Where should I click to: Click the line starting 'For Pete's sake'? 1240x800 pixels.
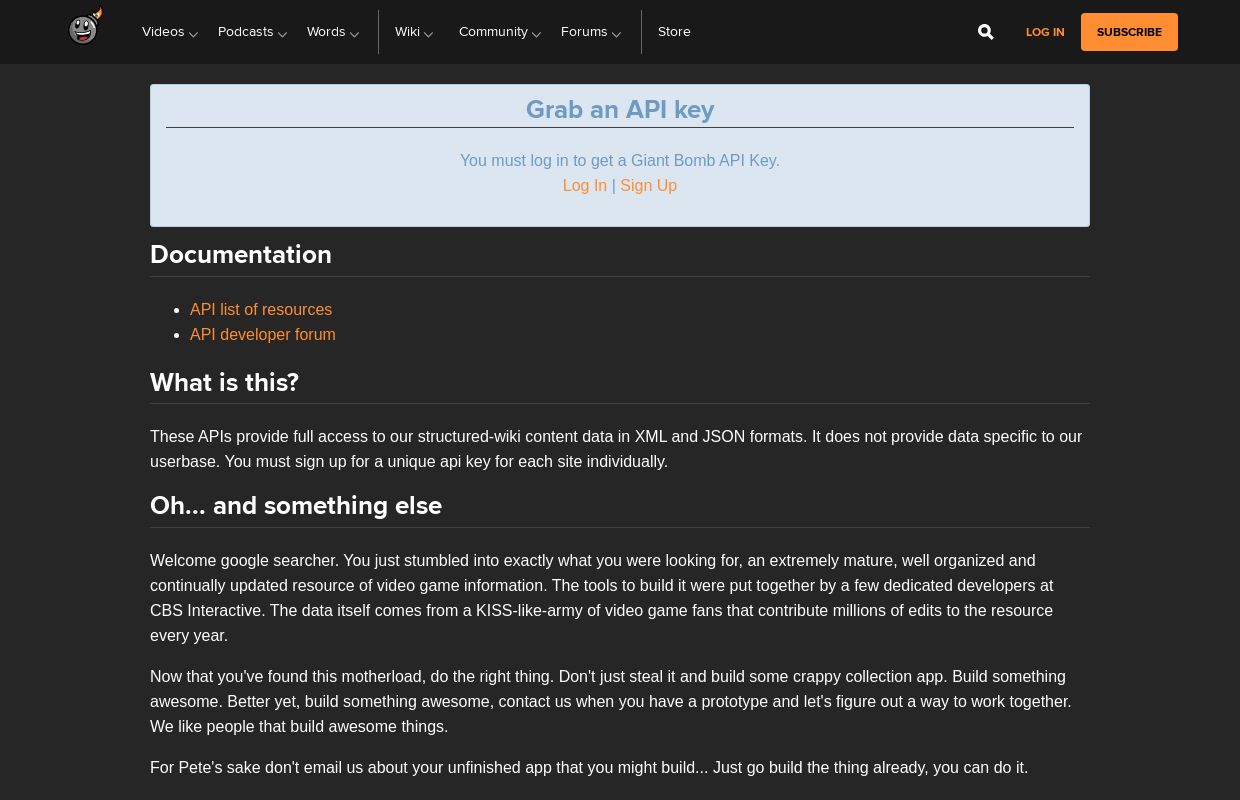589,768
